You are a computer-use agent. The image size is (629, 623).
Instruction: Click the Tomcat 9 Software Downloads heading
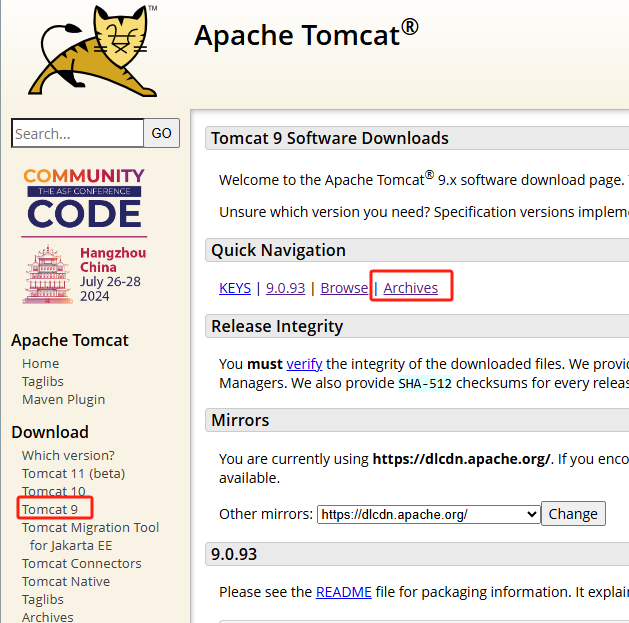point(330,138)
